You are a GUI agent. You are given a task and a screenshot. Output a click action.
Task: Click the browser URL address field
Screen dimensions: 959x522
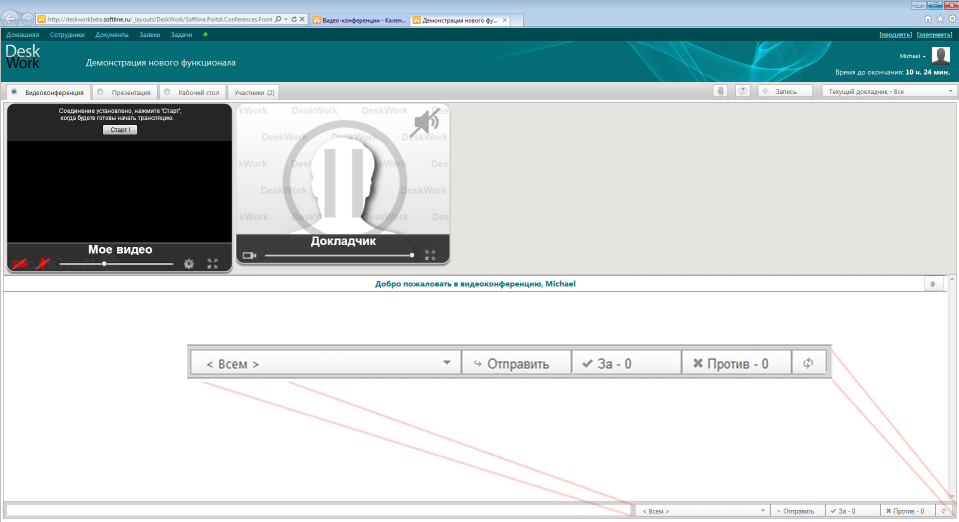(x=160, y=20)
